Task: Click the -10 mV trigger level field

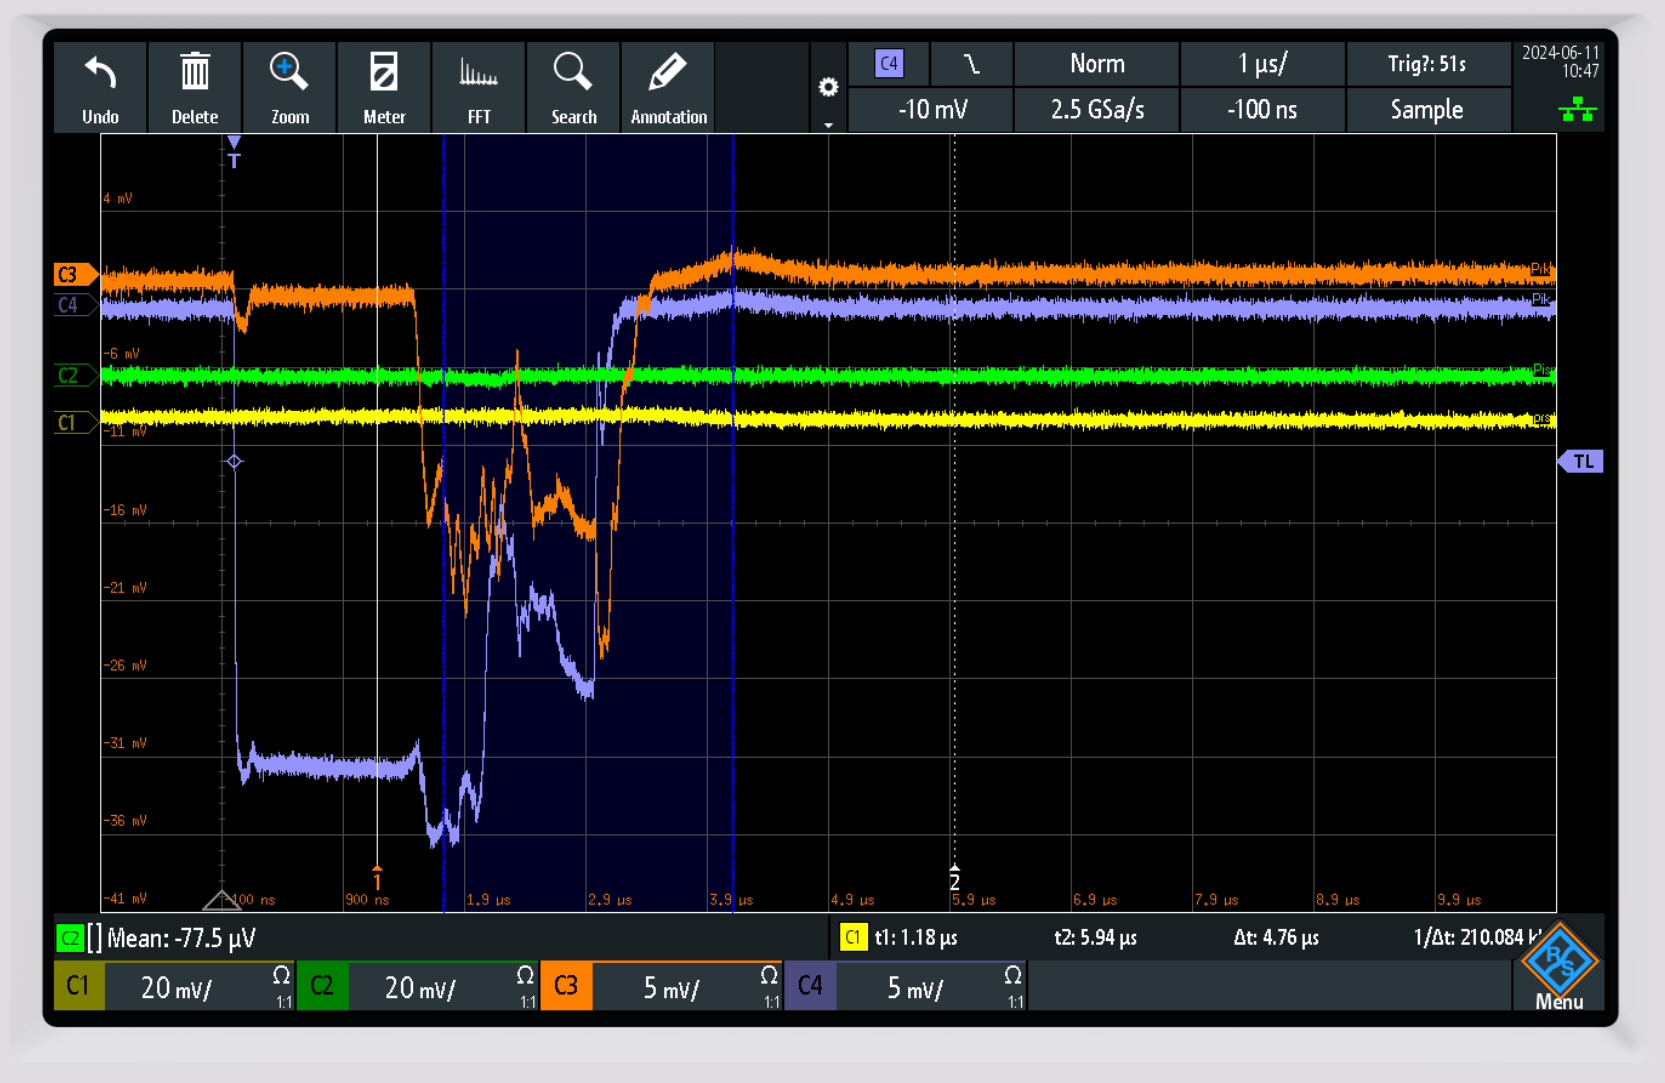Action: tap(931, 110)
